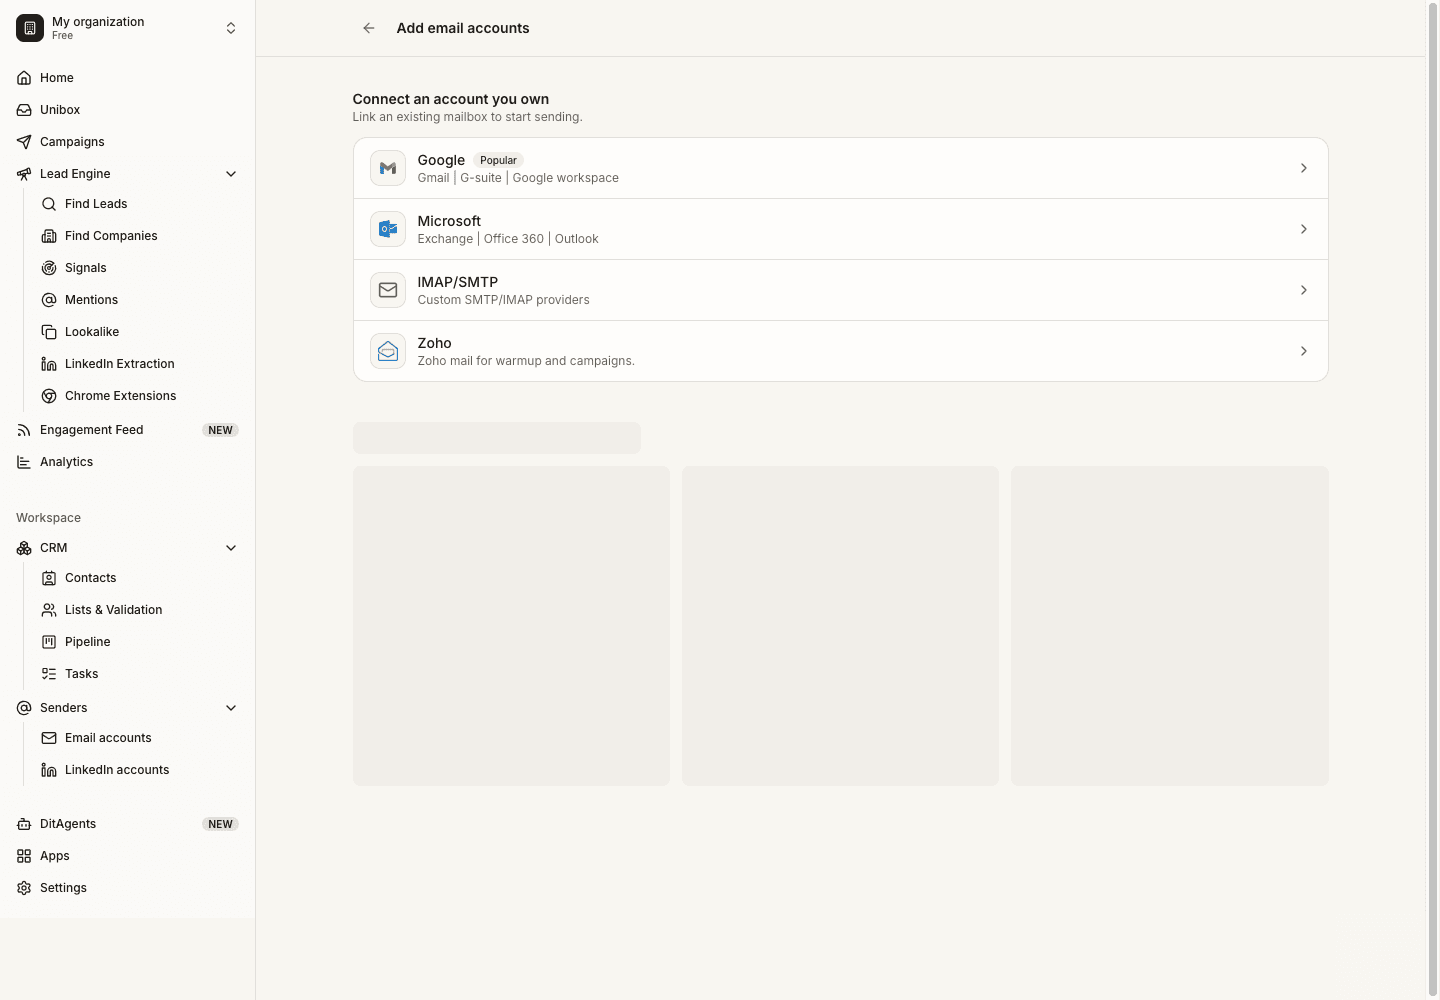
Task: Click the NEW badge beside Engagement Feed
Action: pyautogui.click(x=220, y=430)
